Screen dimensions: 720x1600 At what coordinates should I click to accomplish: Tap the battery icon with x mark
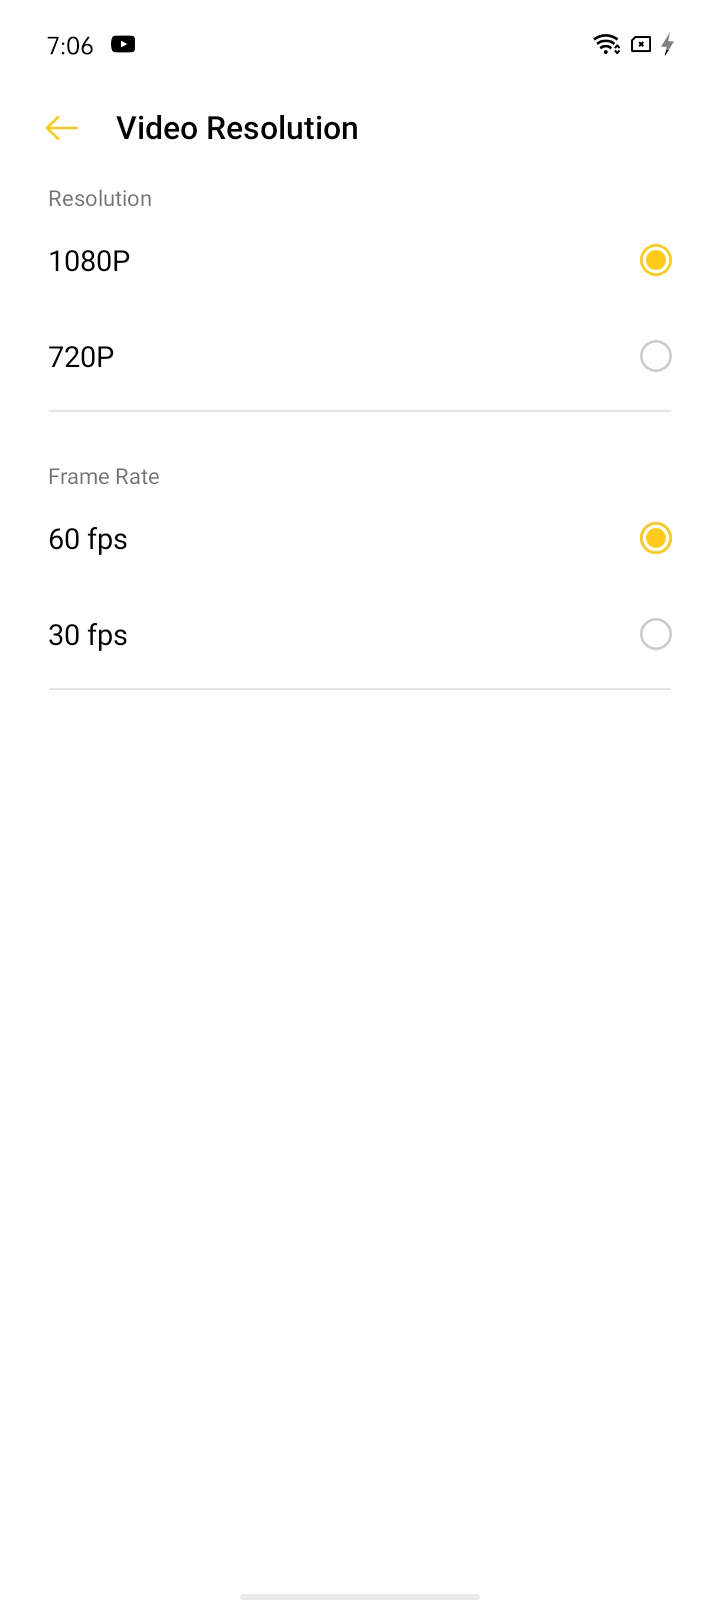(x=641, y=44)
